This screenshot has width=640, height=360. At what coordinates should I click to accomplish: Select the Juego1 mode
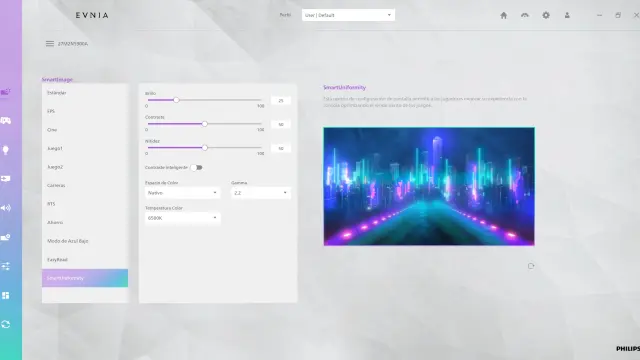(x=85, y=148)
